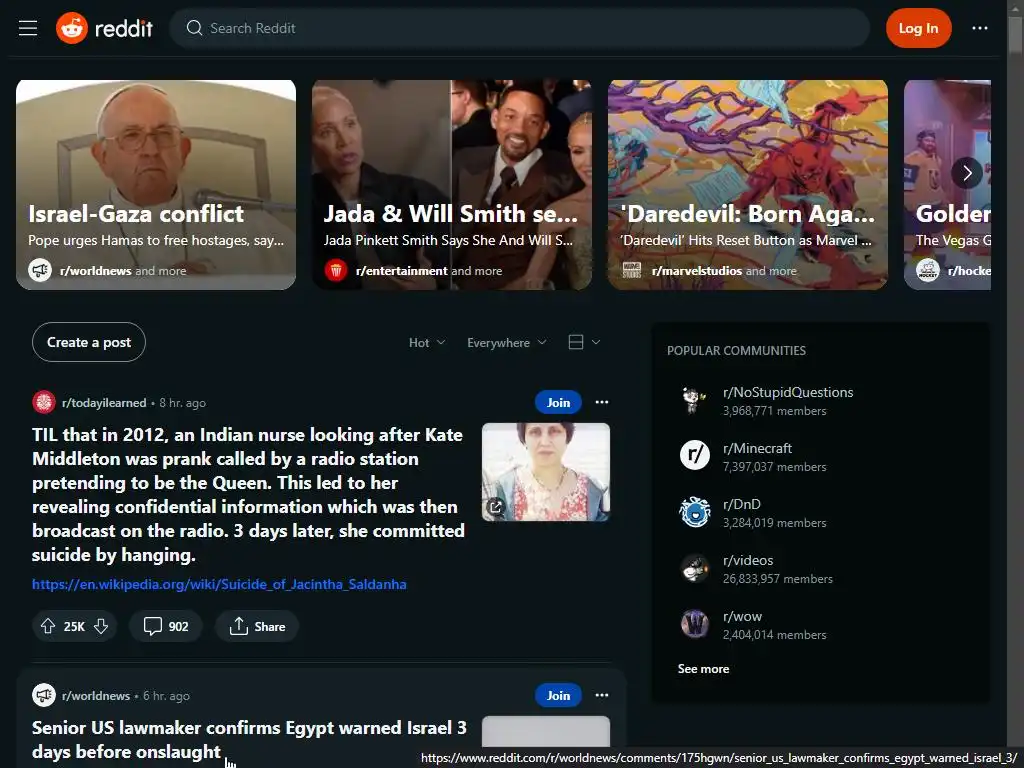Open Jada & Will Smith trending card

(x=451, y=185)
